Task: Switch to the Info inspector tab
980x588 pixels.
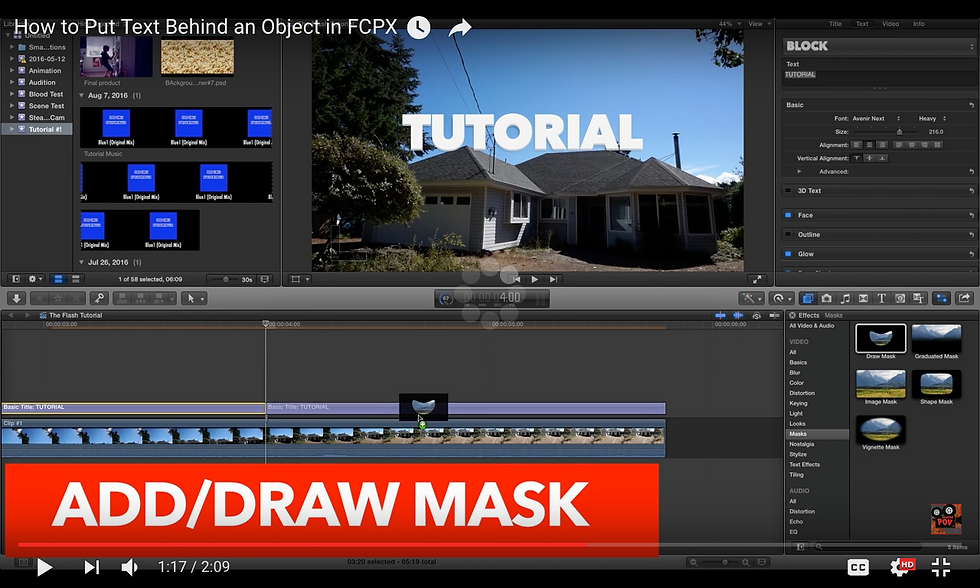Action: pos(918,24)
